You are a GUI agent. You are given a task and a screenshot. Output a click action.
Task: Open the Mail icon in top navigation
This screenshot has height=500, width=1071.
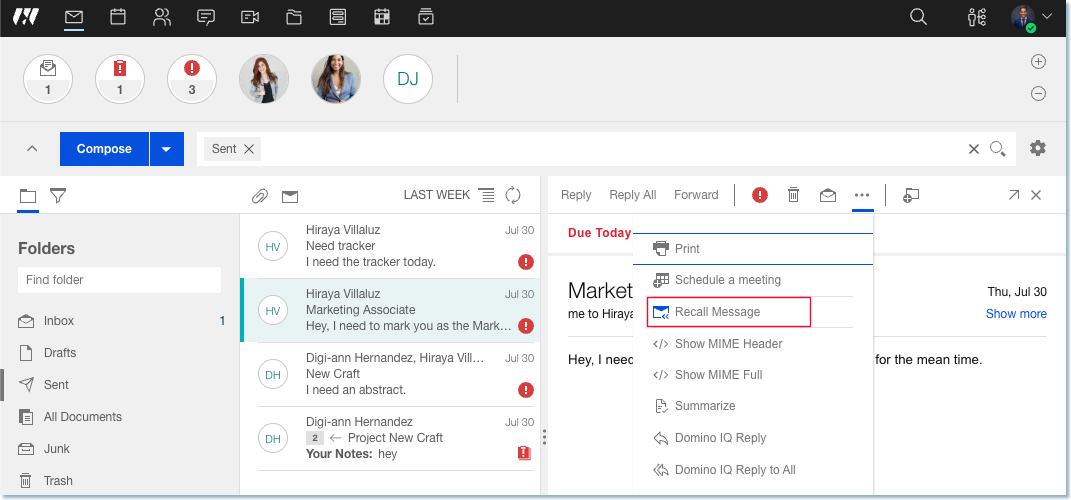pos(74,16)
